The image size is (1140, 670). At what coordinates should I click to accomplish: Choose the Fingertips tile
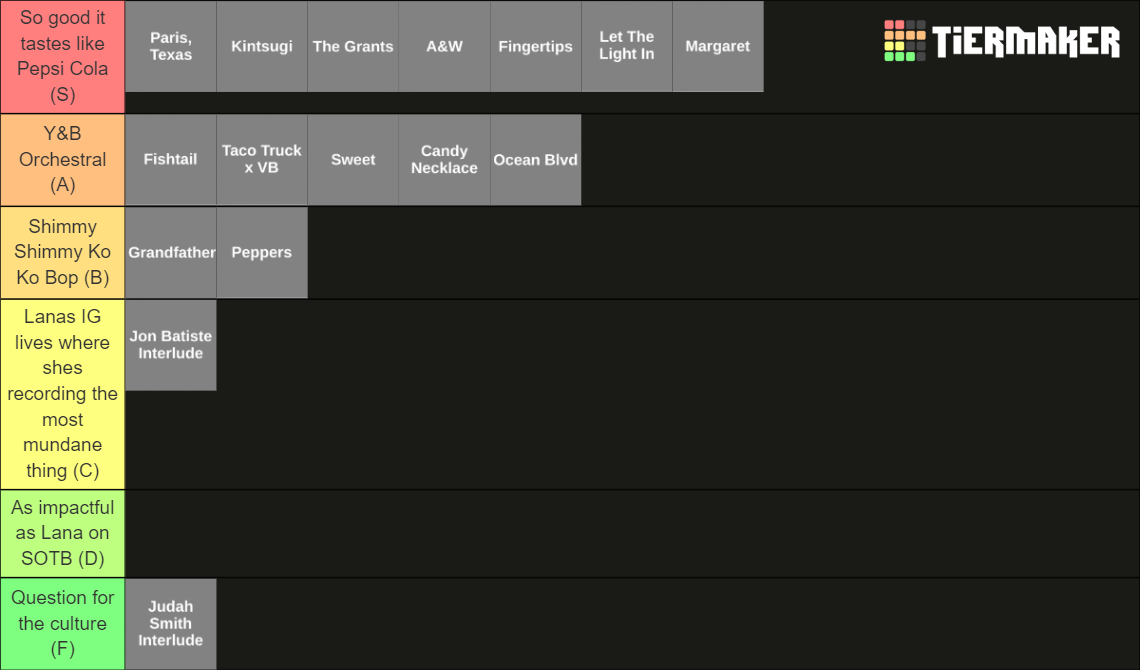tap(536, 47)
